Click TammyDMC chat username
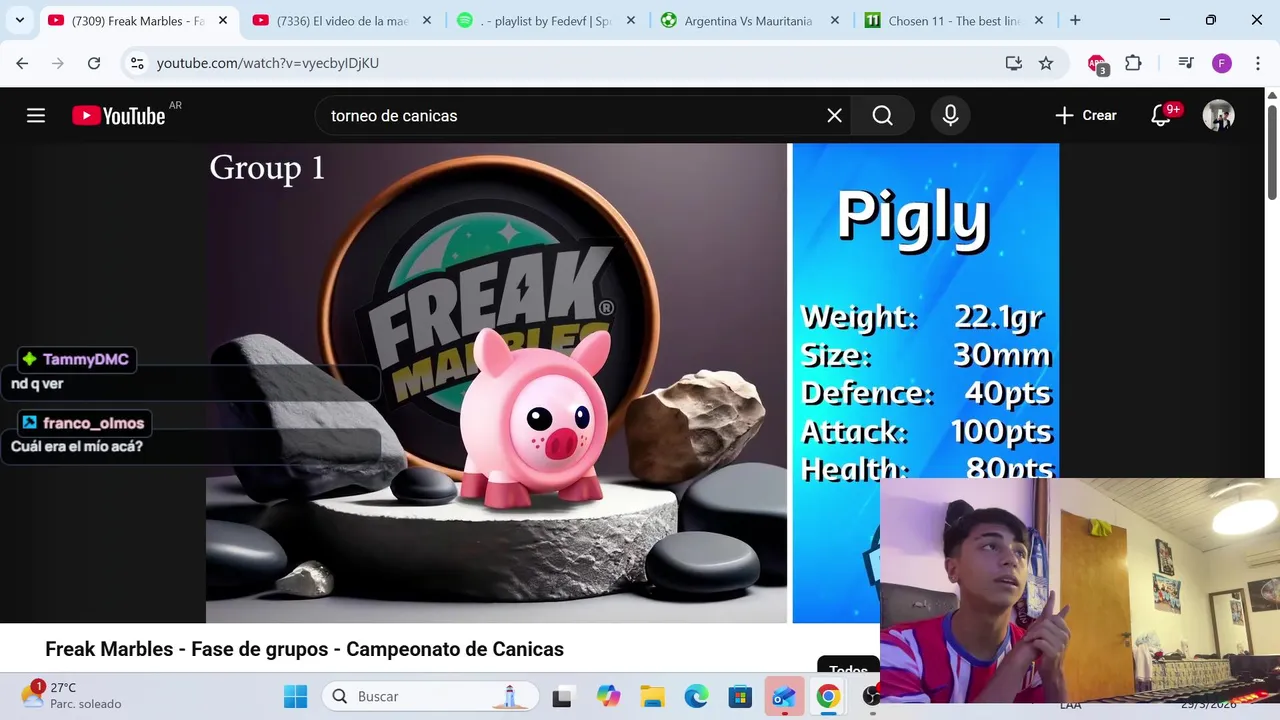Viewport: 1280px width, 720px height. (x=85, y=359)
